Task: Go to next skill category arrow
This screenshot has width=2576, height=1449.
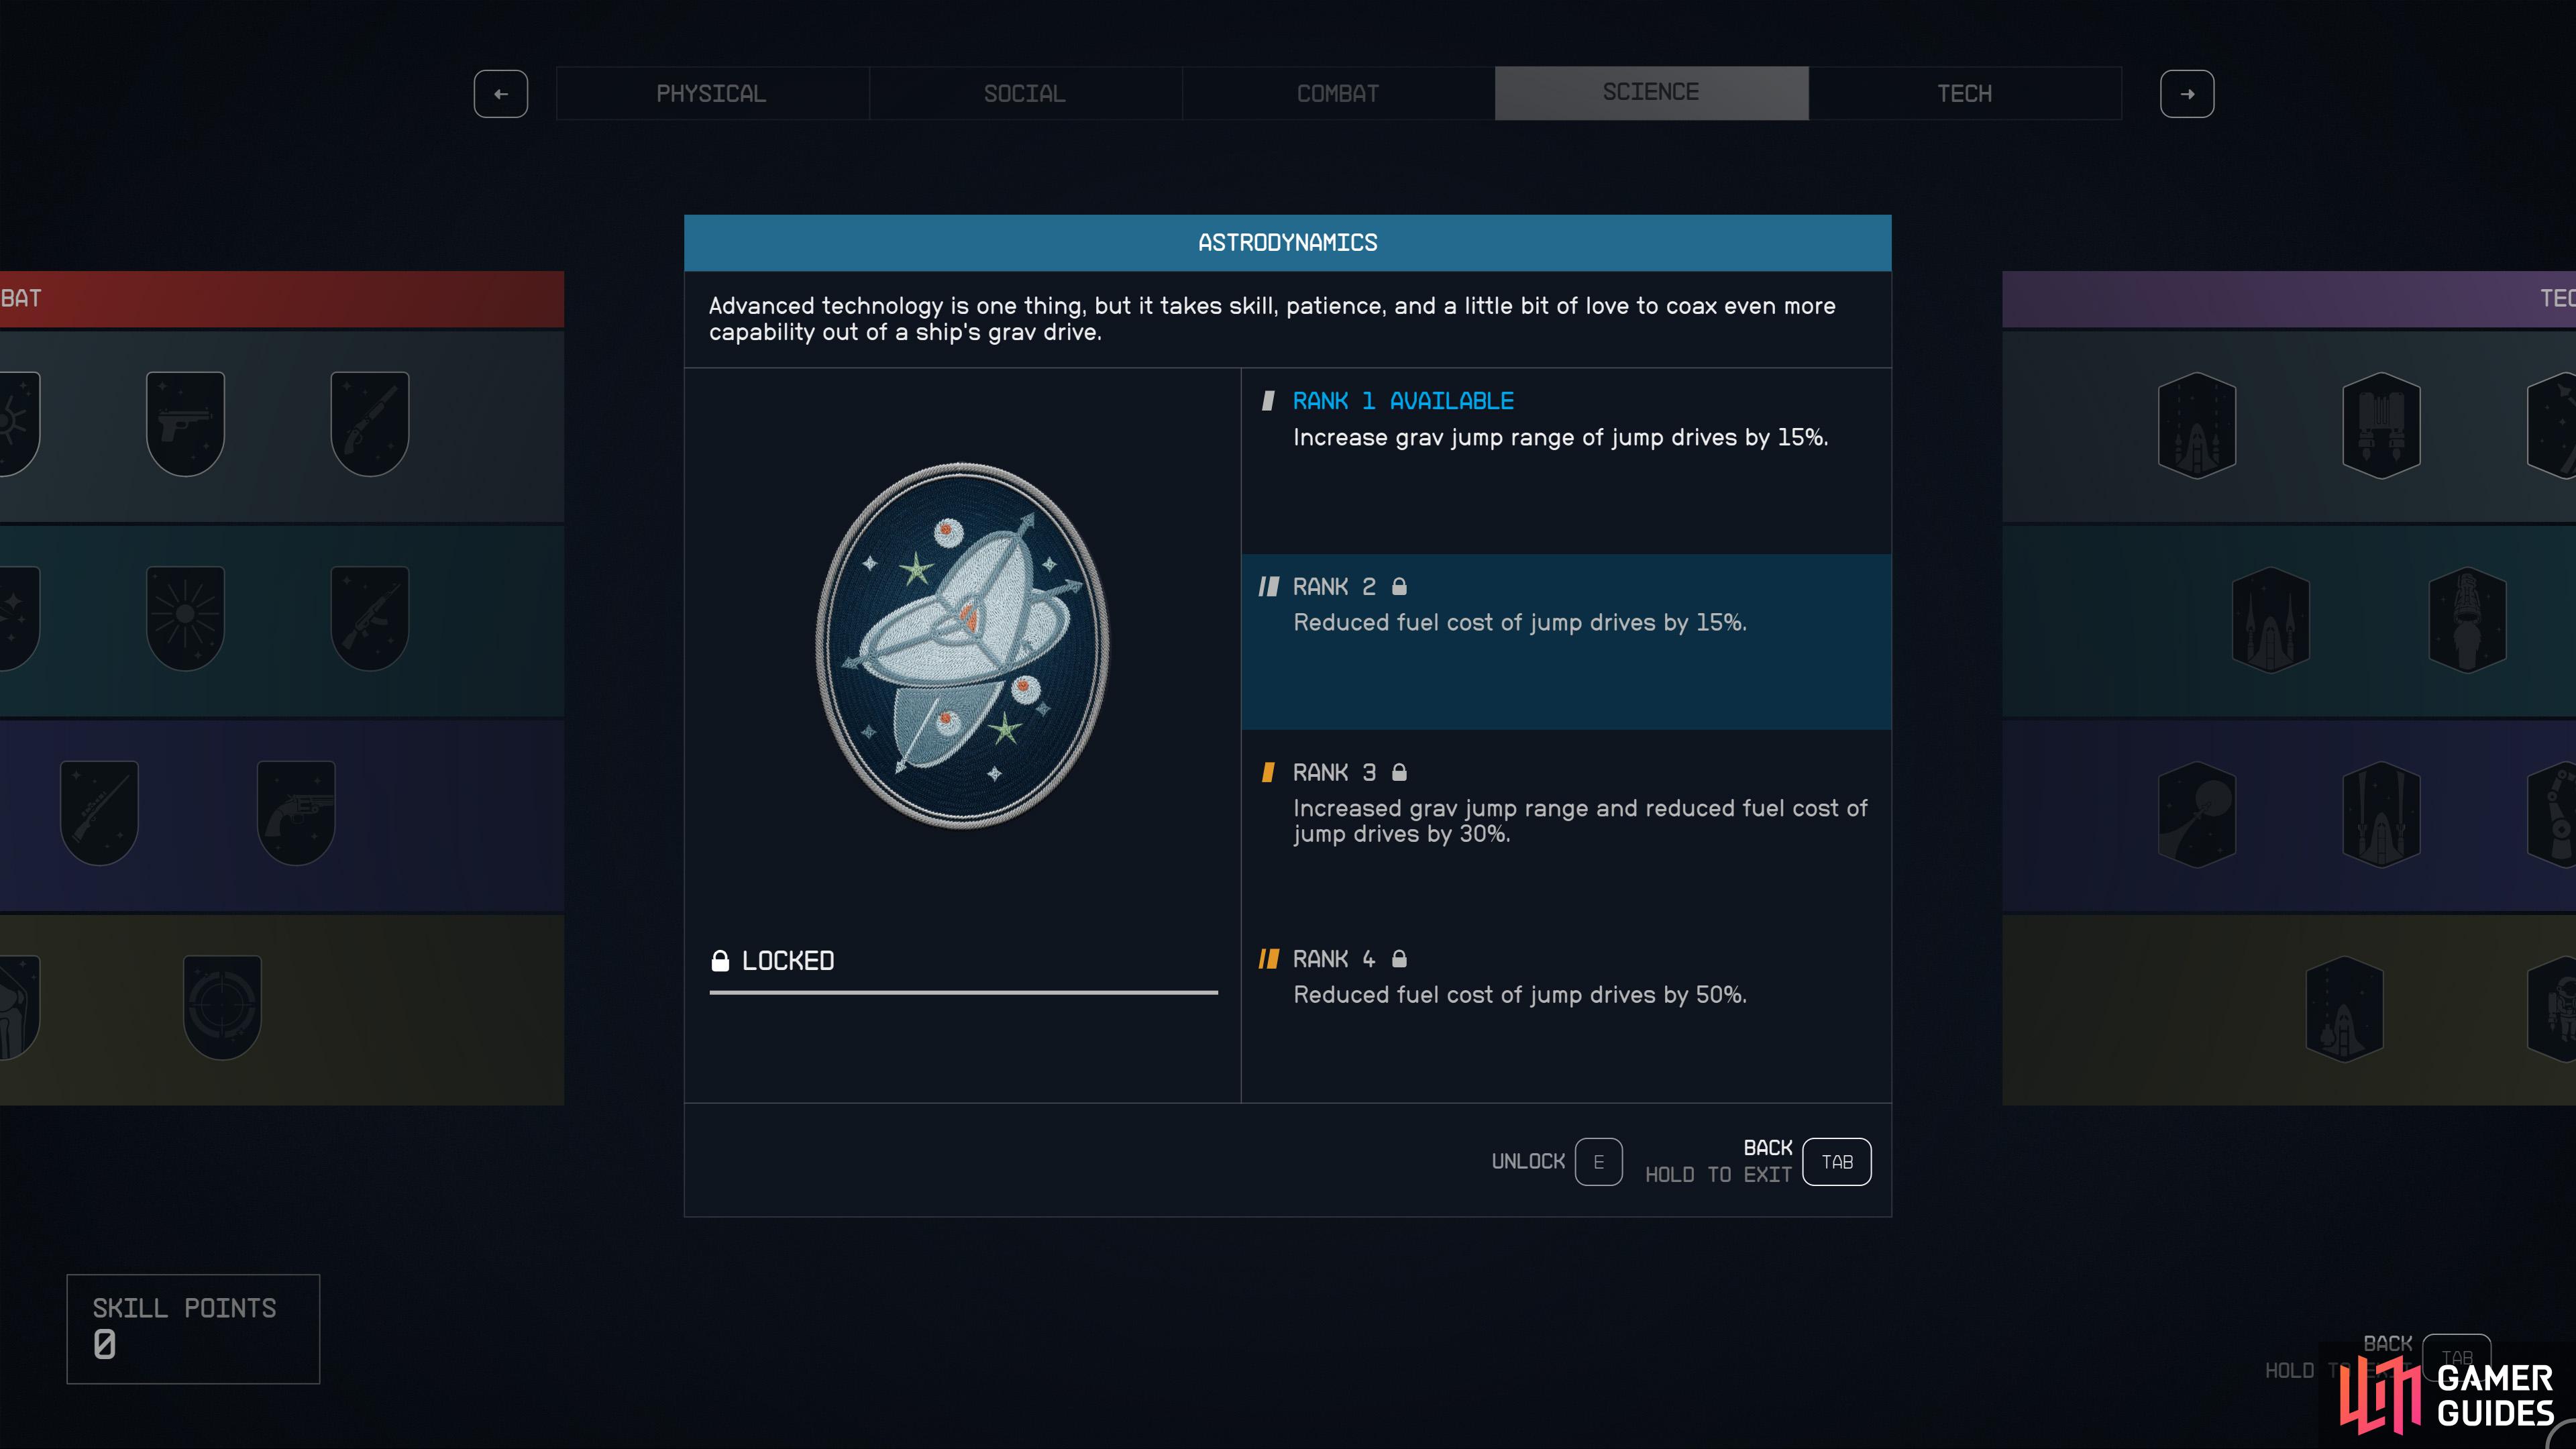Action: pyautogui.click(x=2187, y=94)
